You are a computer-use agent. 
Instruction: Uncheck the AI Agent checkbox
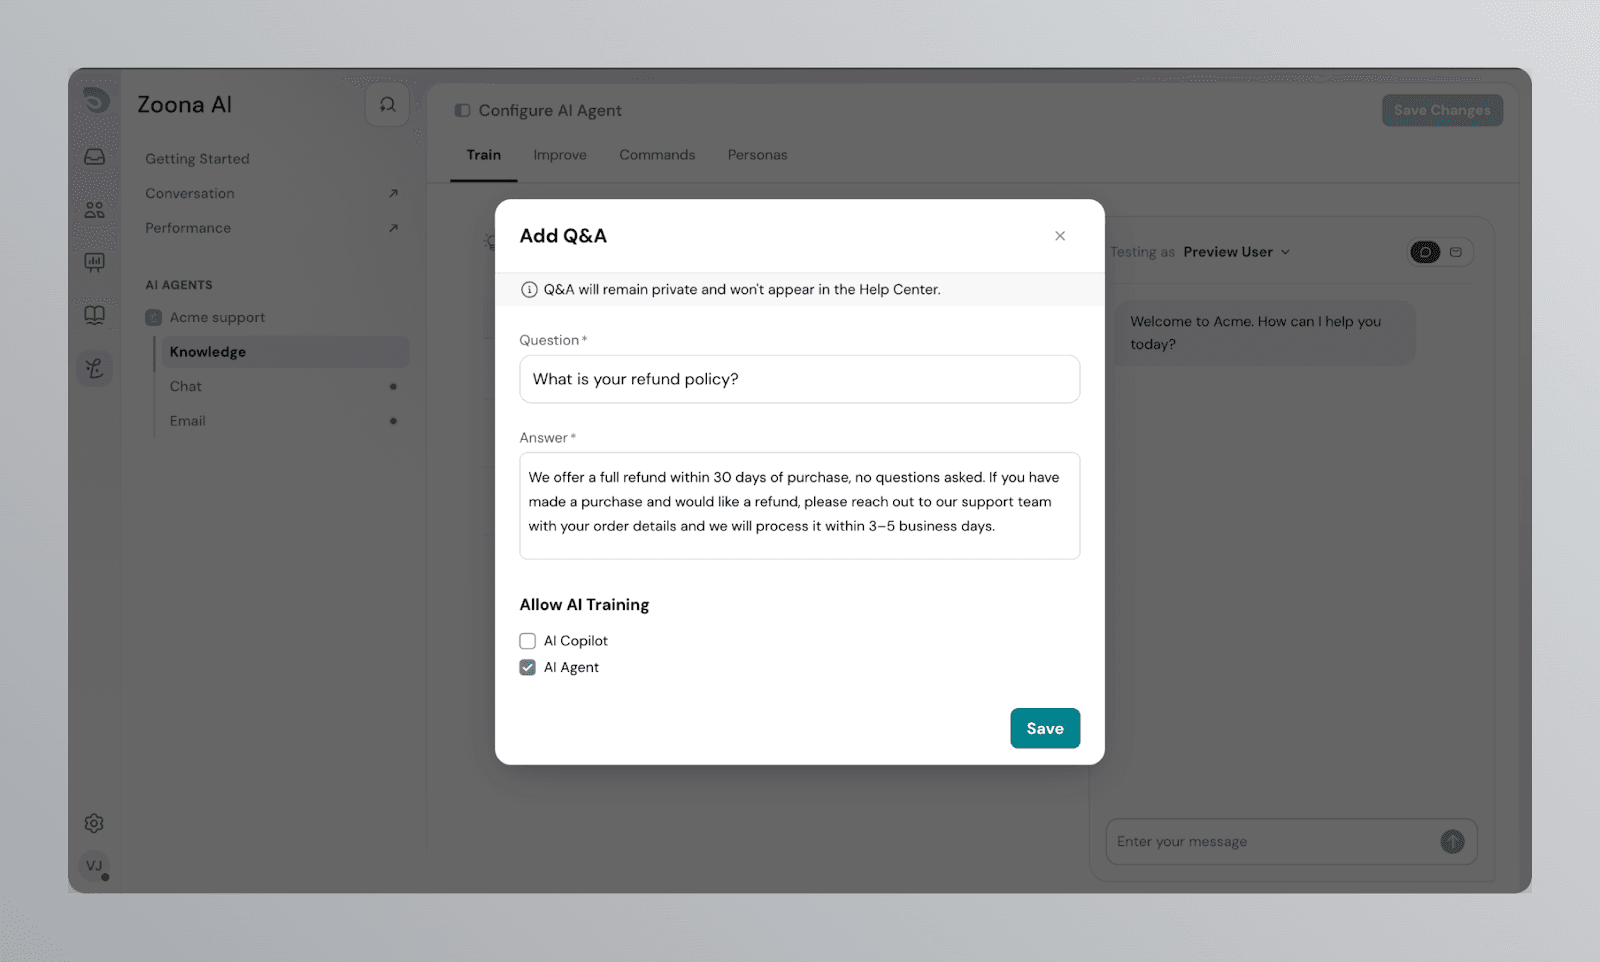pyautogui.click(x=528, y=668)
